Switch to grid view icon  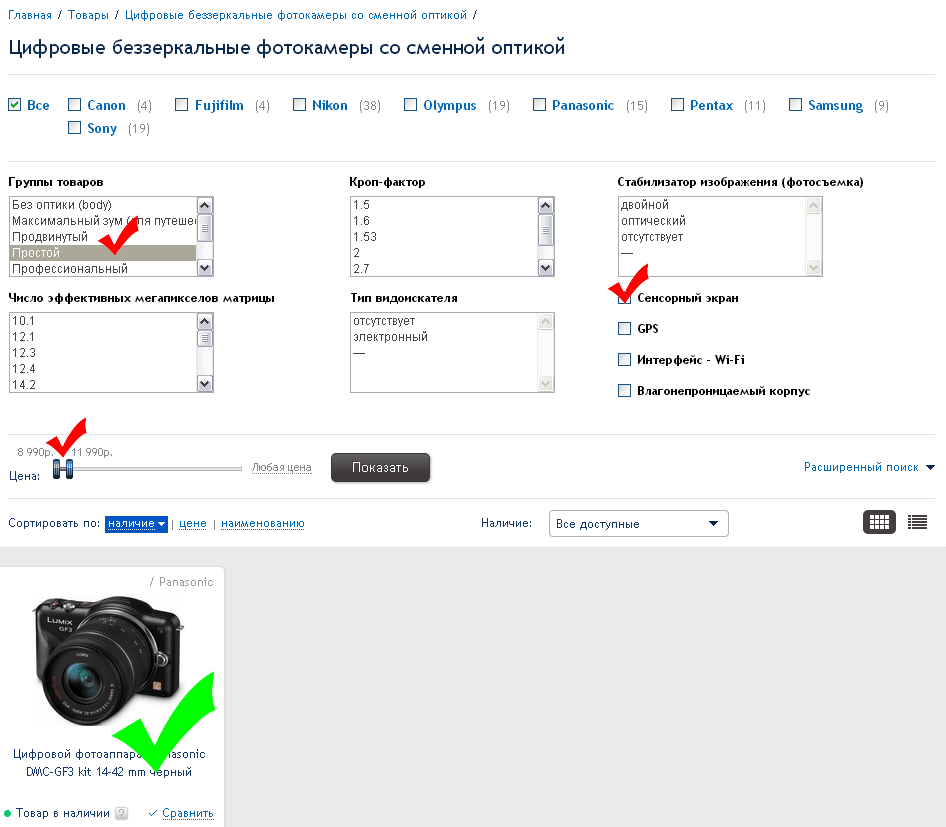pos(879,522)
